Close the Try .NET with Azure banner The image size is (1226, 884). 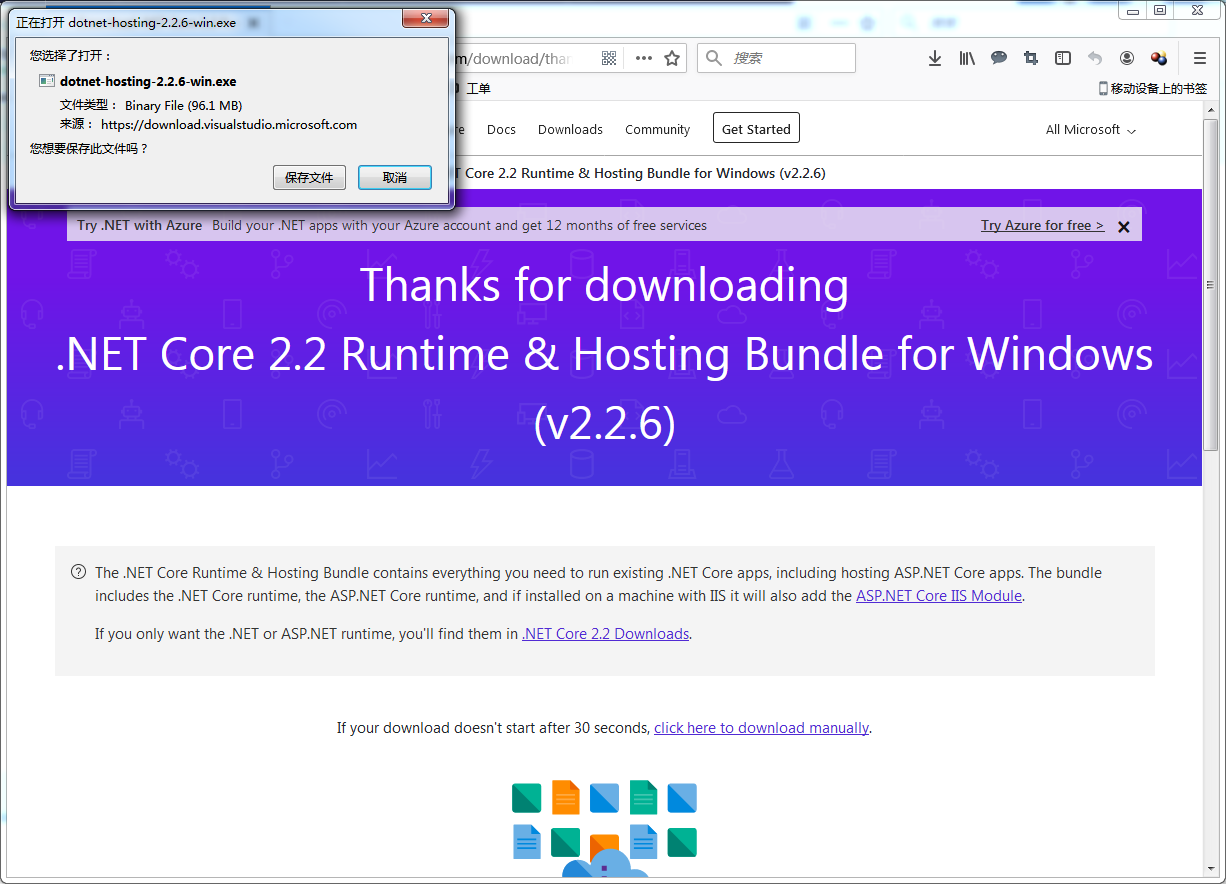[x=1123, y=227]
